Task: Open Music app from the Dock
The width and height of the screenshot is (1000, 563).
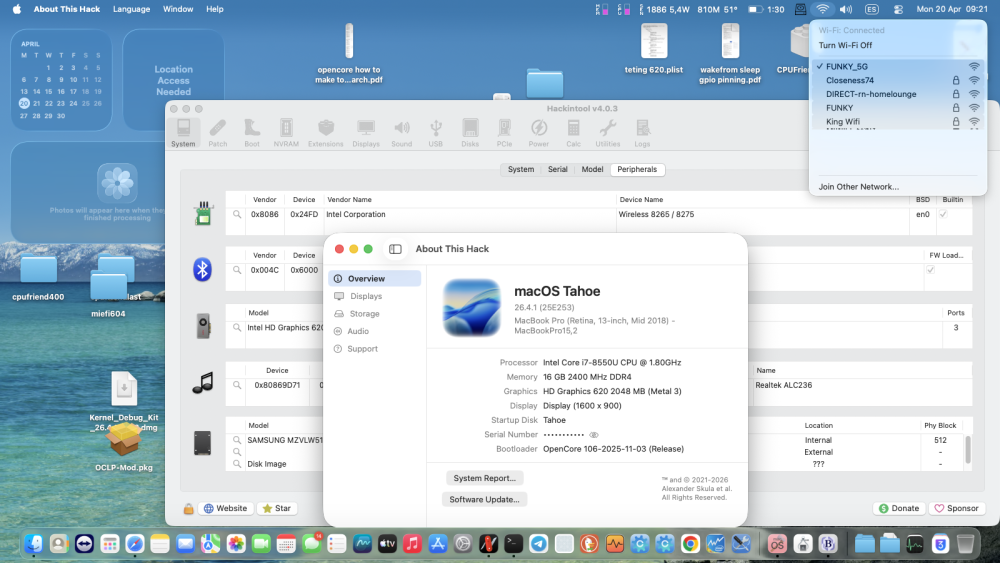Action: [412, 543]
